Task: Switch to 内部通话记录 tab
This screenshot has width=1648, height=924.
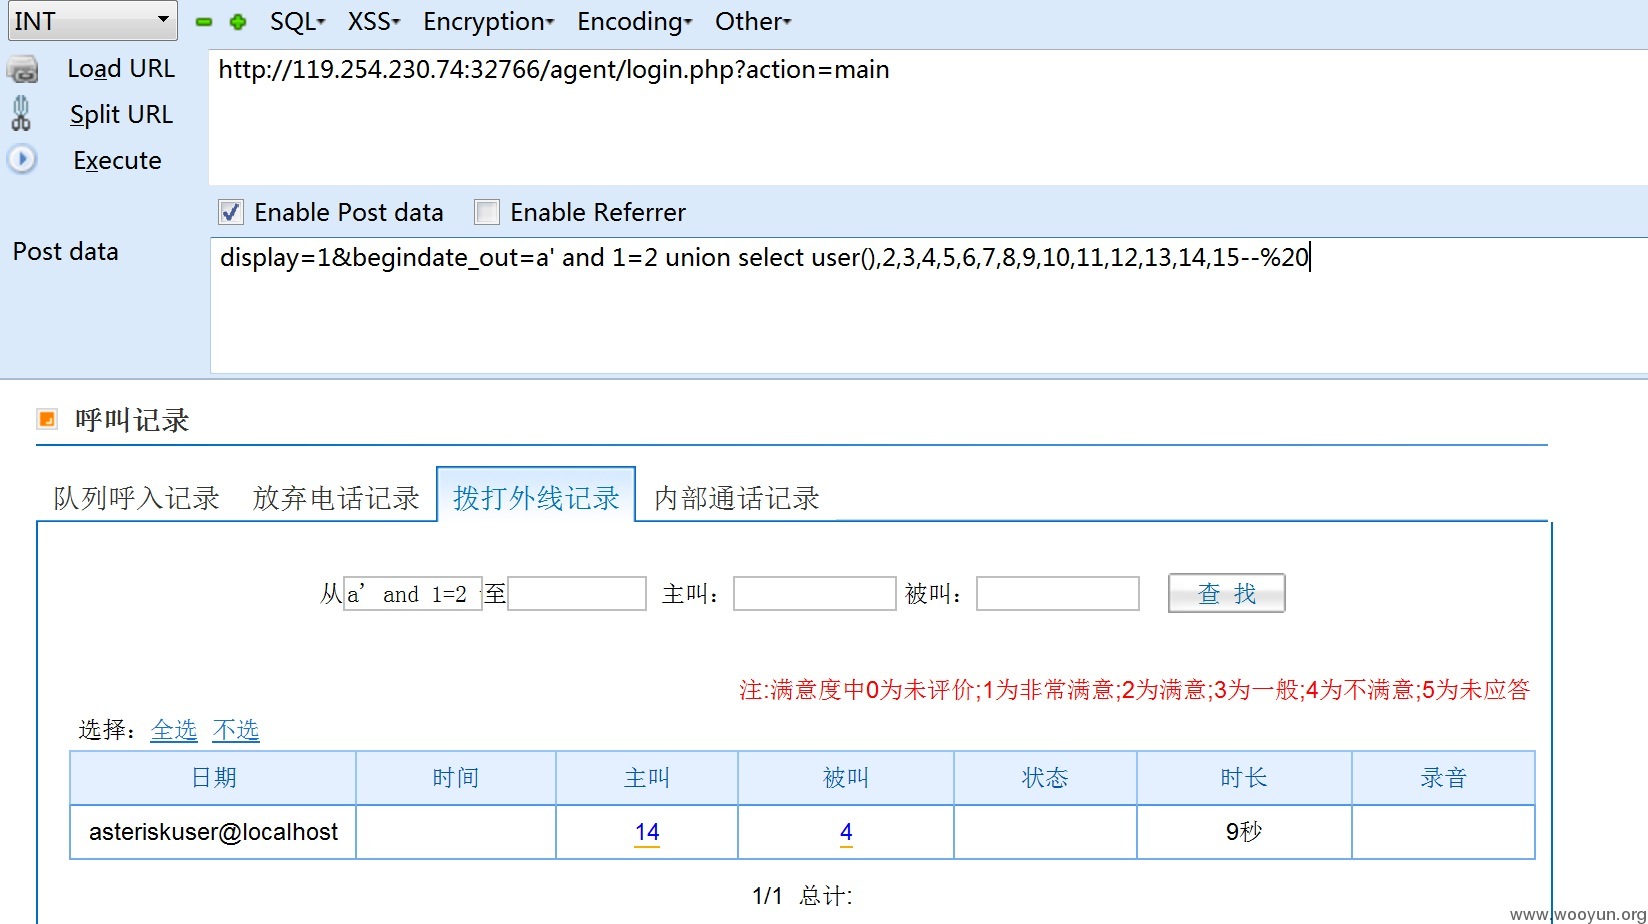Action: [x=737, y=498]
